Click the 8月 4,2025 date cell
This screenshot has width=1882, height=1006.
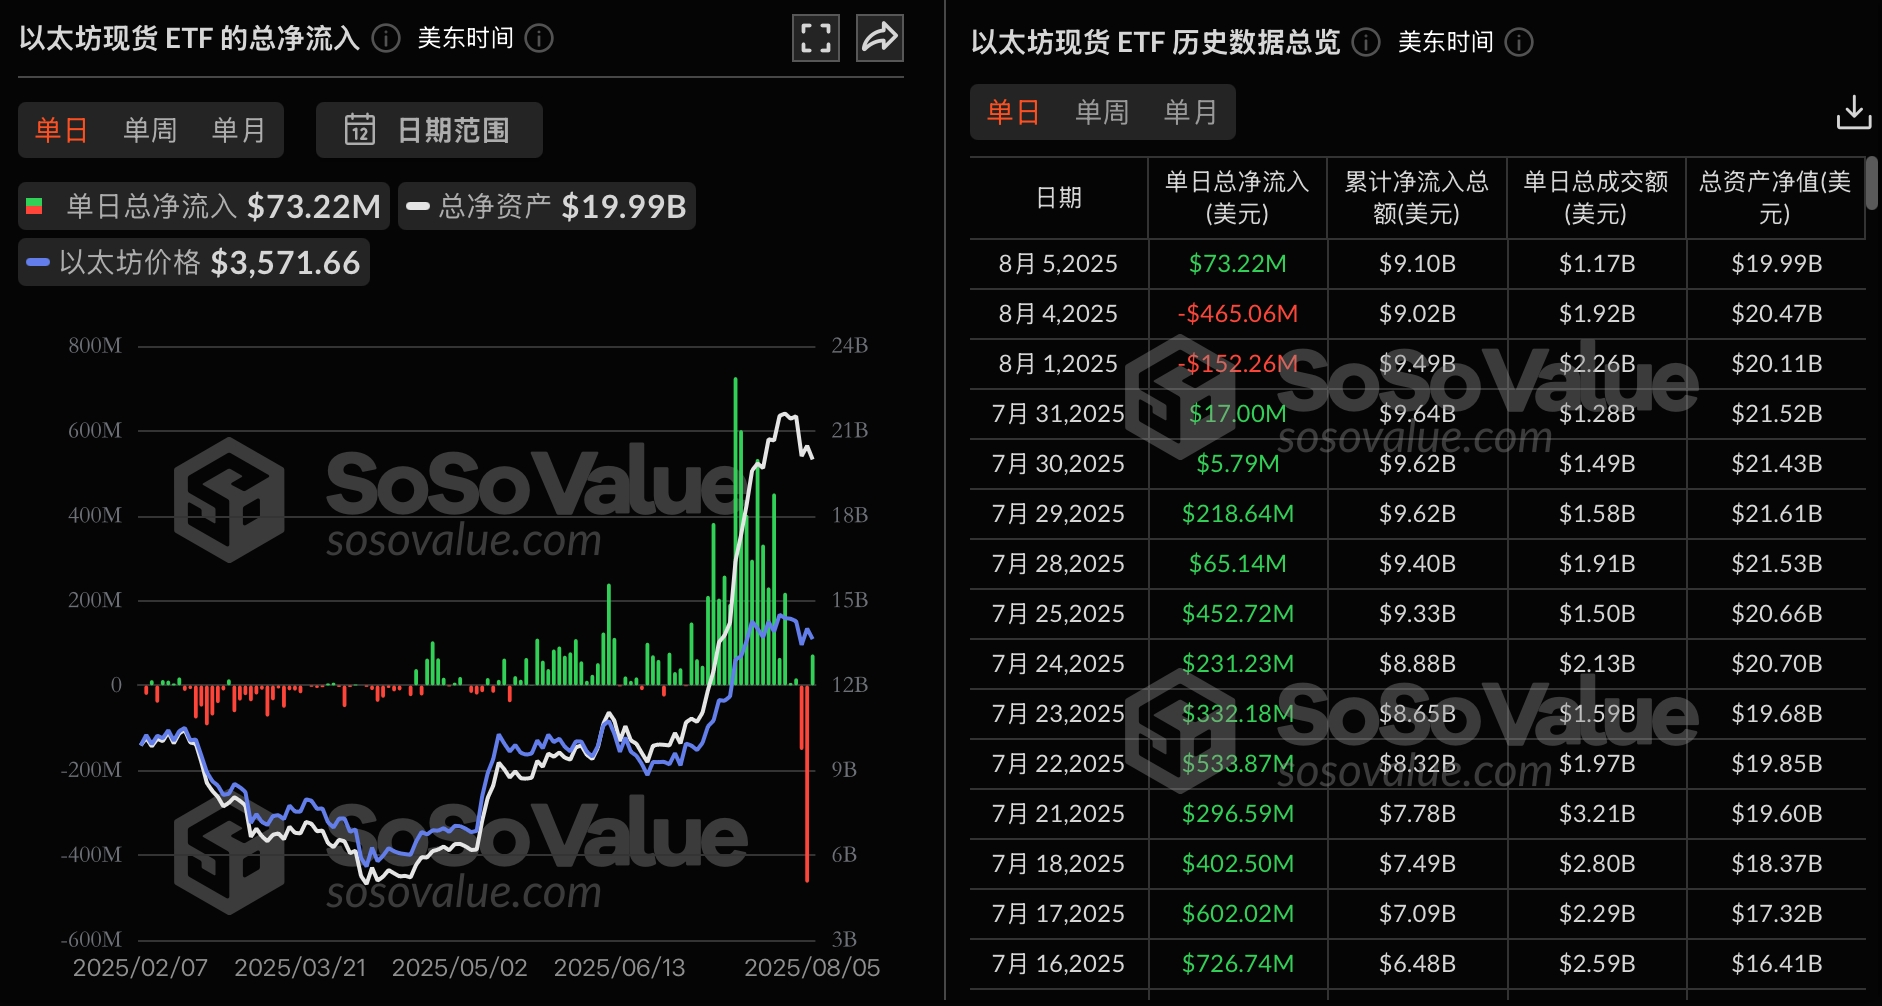[x=1058, y=314]
